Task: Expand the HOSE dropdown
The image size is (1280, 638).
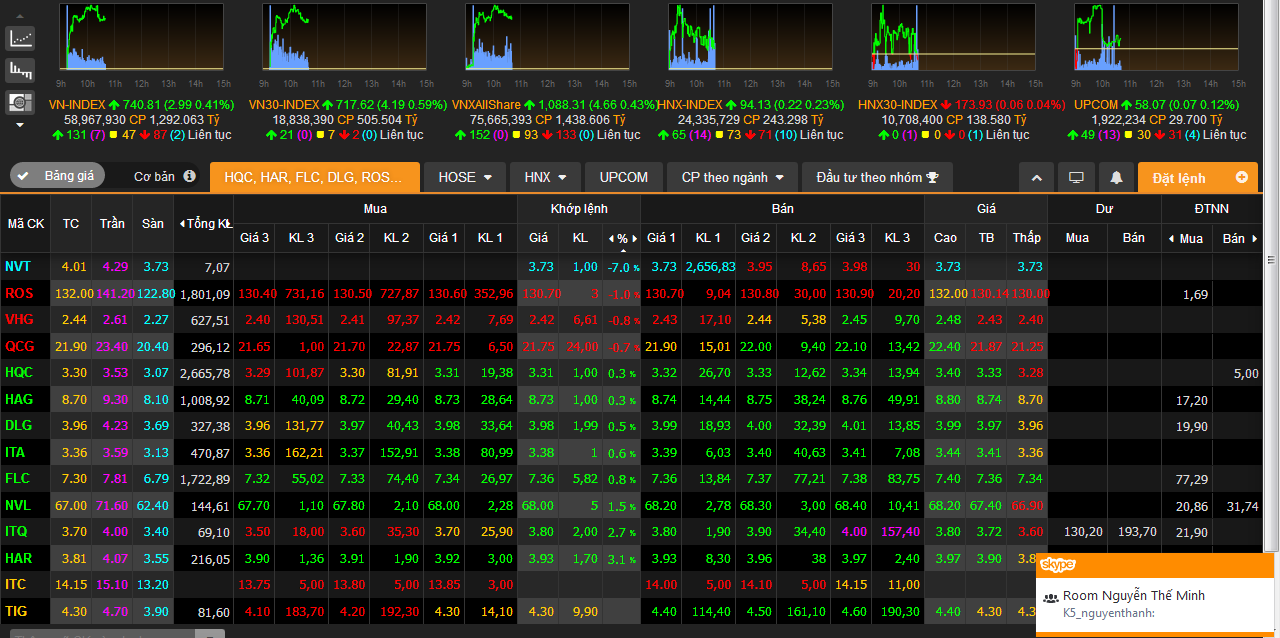Action: [465, 177]
